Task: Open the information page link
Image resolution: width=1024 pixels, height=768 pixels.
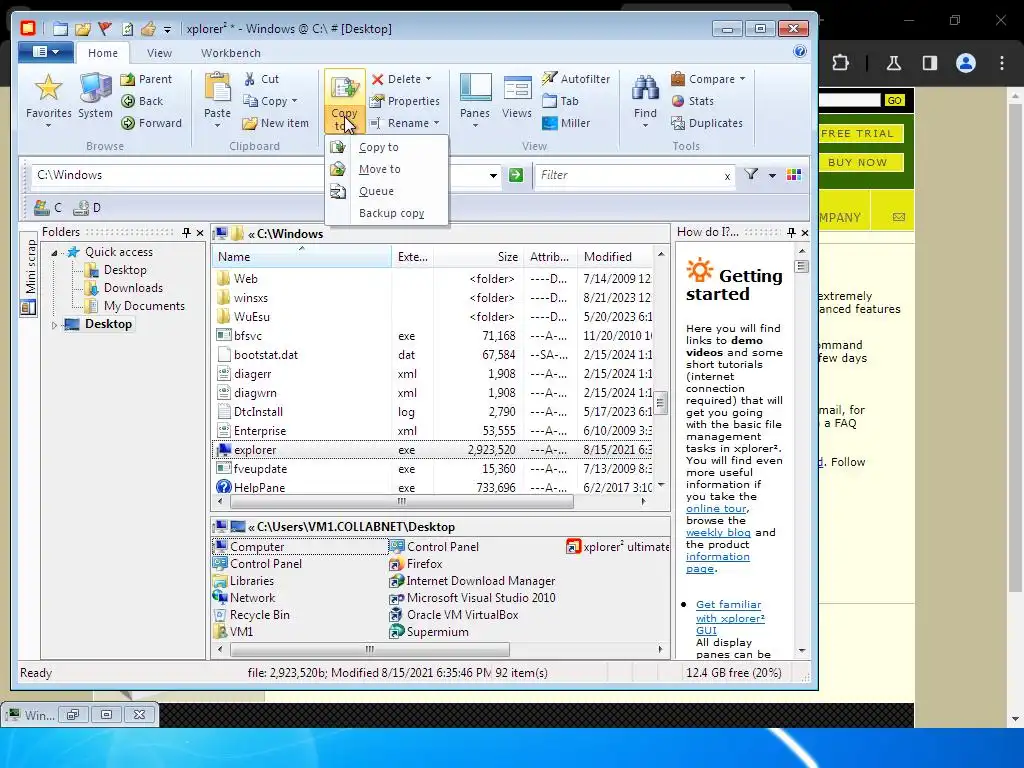Action: (x=717, y=562)
